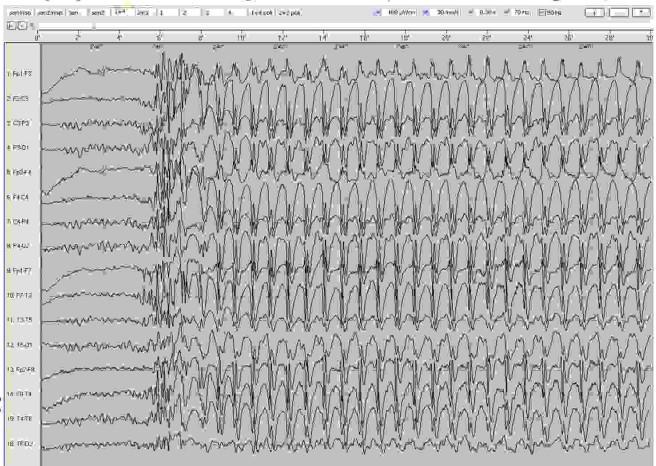Viewport: 656px width, 466px height.
Task: Open the 0.30 s time constant dropdown
Action: point(486,9)
